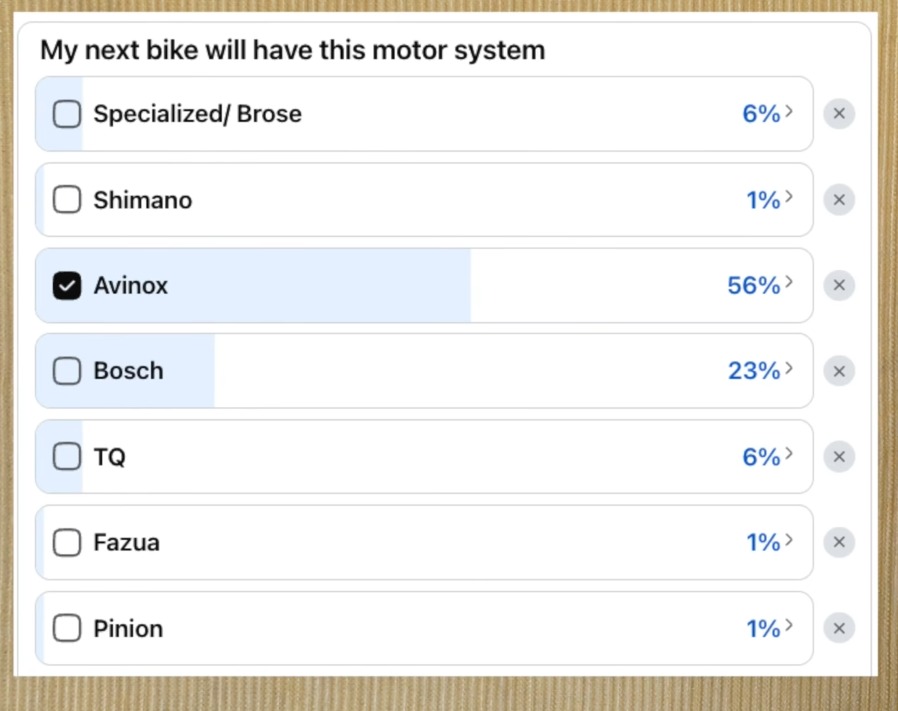
Task: Delete the Pinion option with X
Action: [x=839, y=628]
